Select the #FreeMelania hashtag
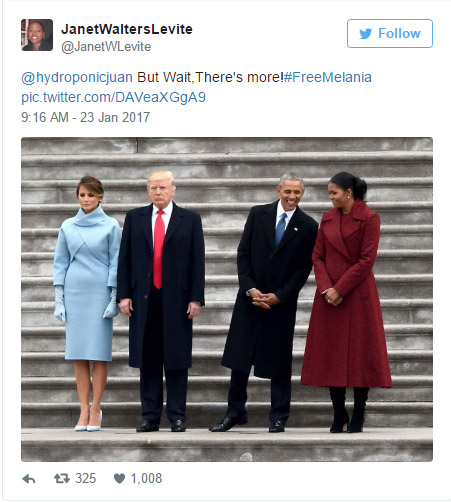The height and width of the screenshot is (502, 451). [328, 77]
